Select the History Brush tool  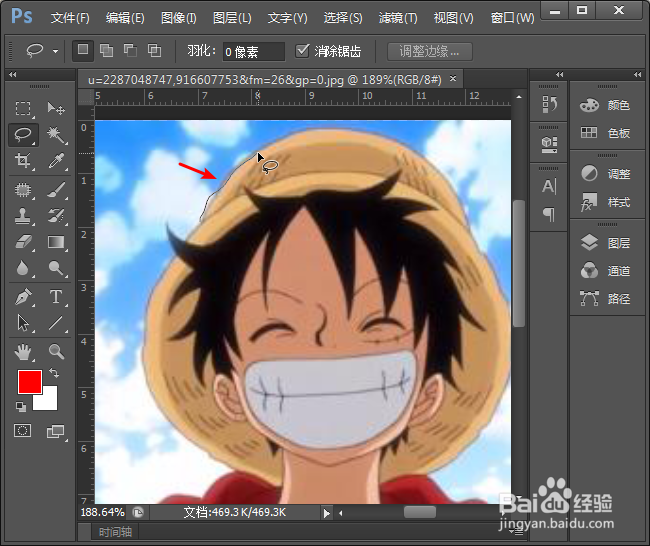tap(56, 216)
